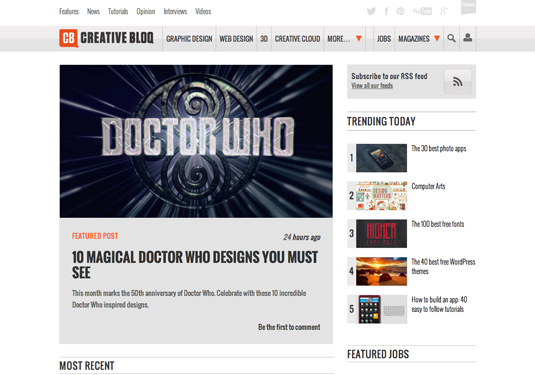Open the Doctor Who featured image
The image size is (535, 375).
pos(196,141)
